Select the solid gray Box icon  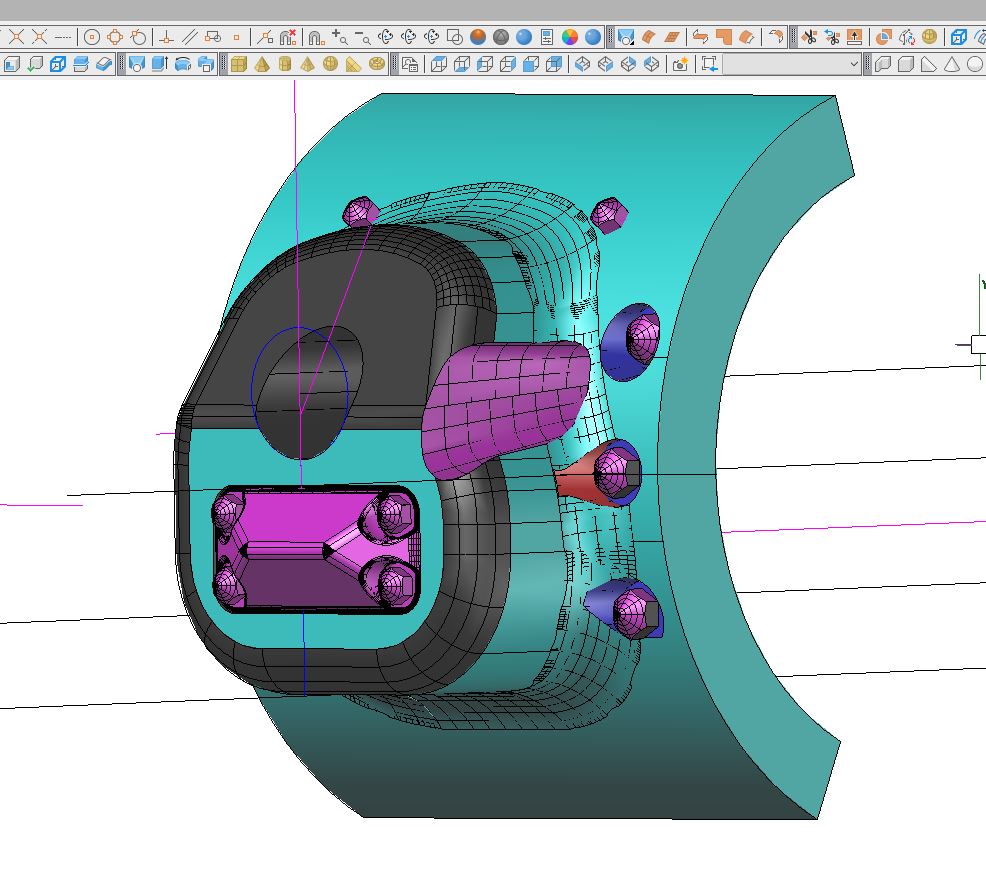(x=906, y=64)
